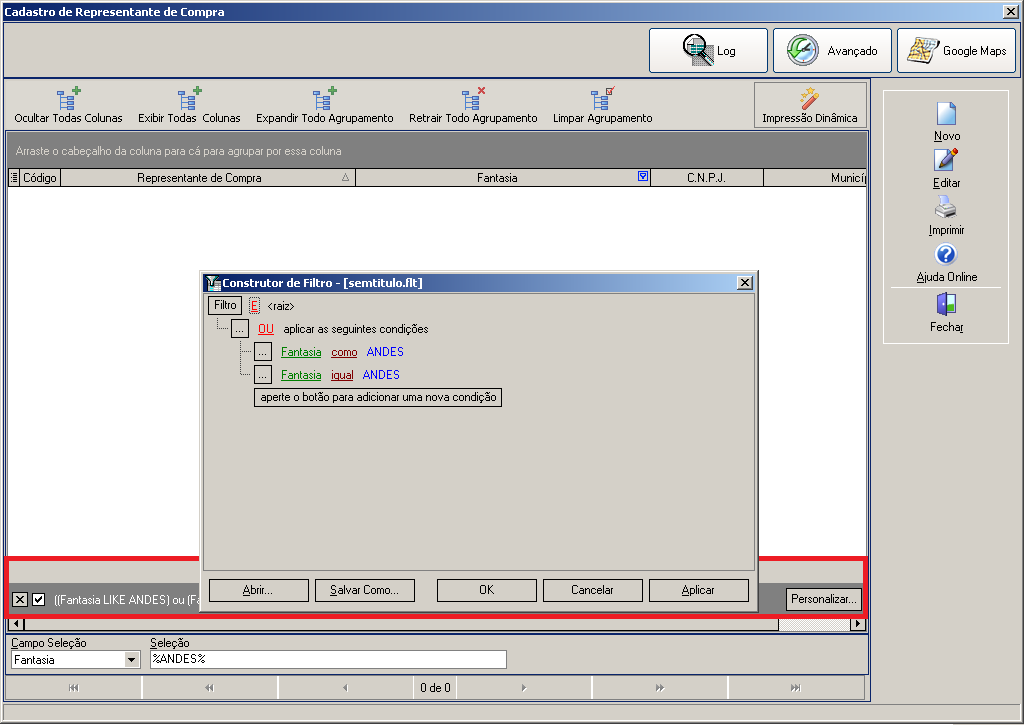Click the Editar pencil icon

946,160
